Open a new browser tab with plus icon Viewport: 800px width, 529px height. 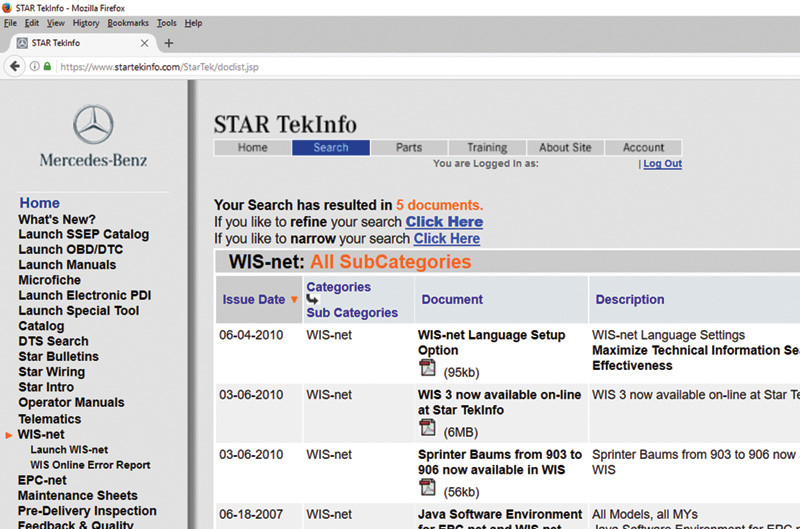tap(168, 43)
